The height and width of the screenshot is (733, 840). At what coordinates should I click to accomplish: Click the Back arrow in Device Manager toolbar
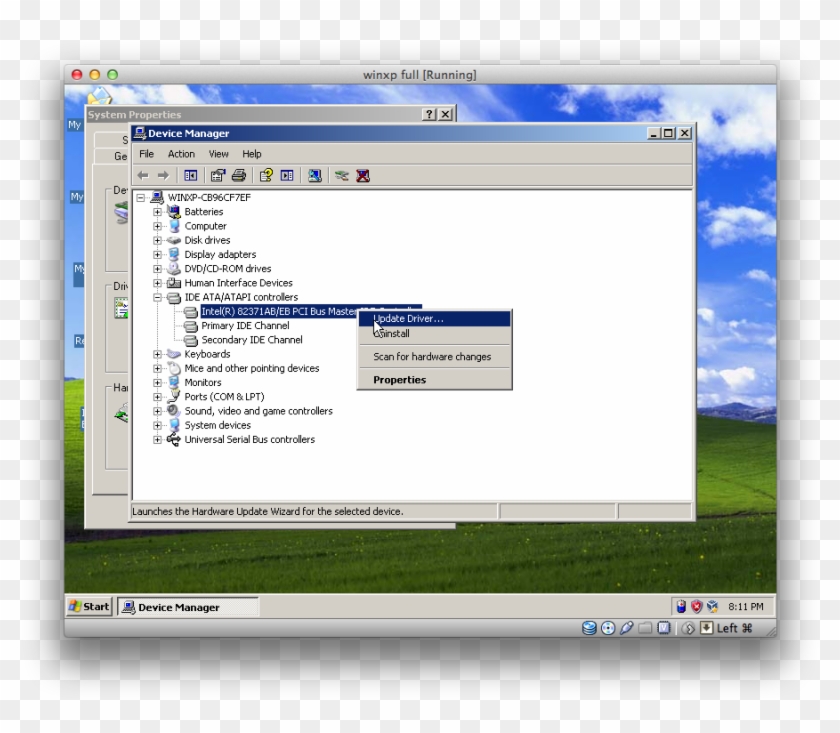coord(142,175)
